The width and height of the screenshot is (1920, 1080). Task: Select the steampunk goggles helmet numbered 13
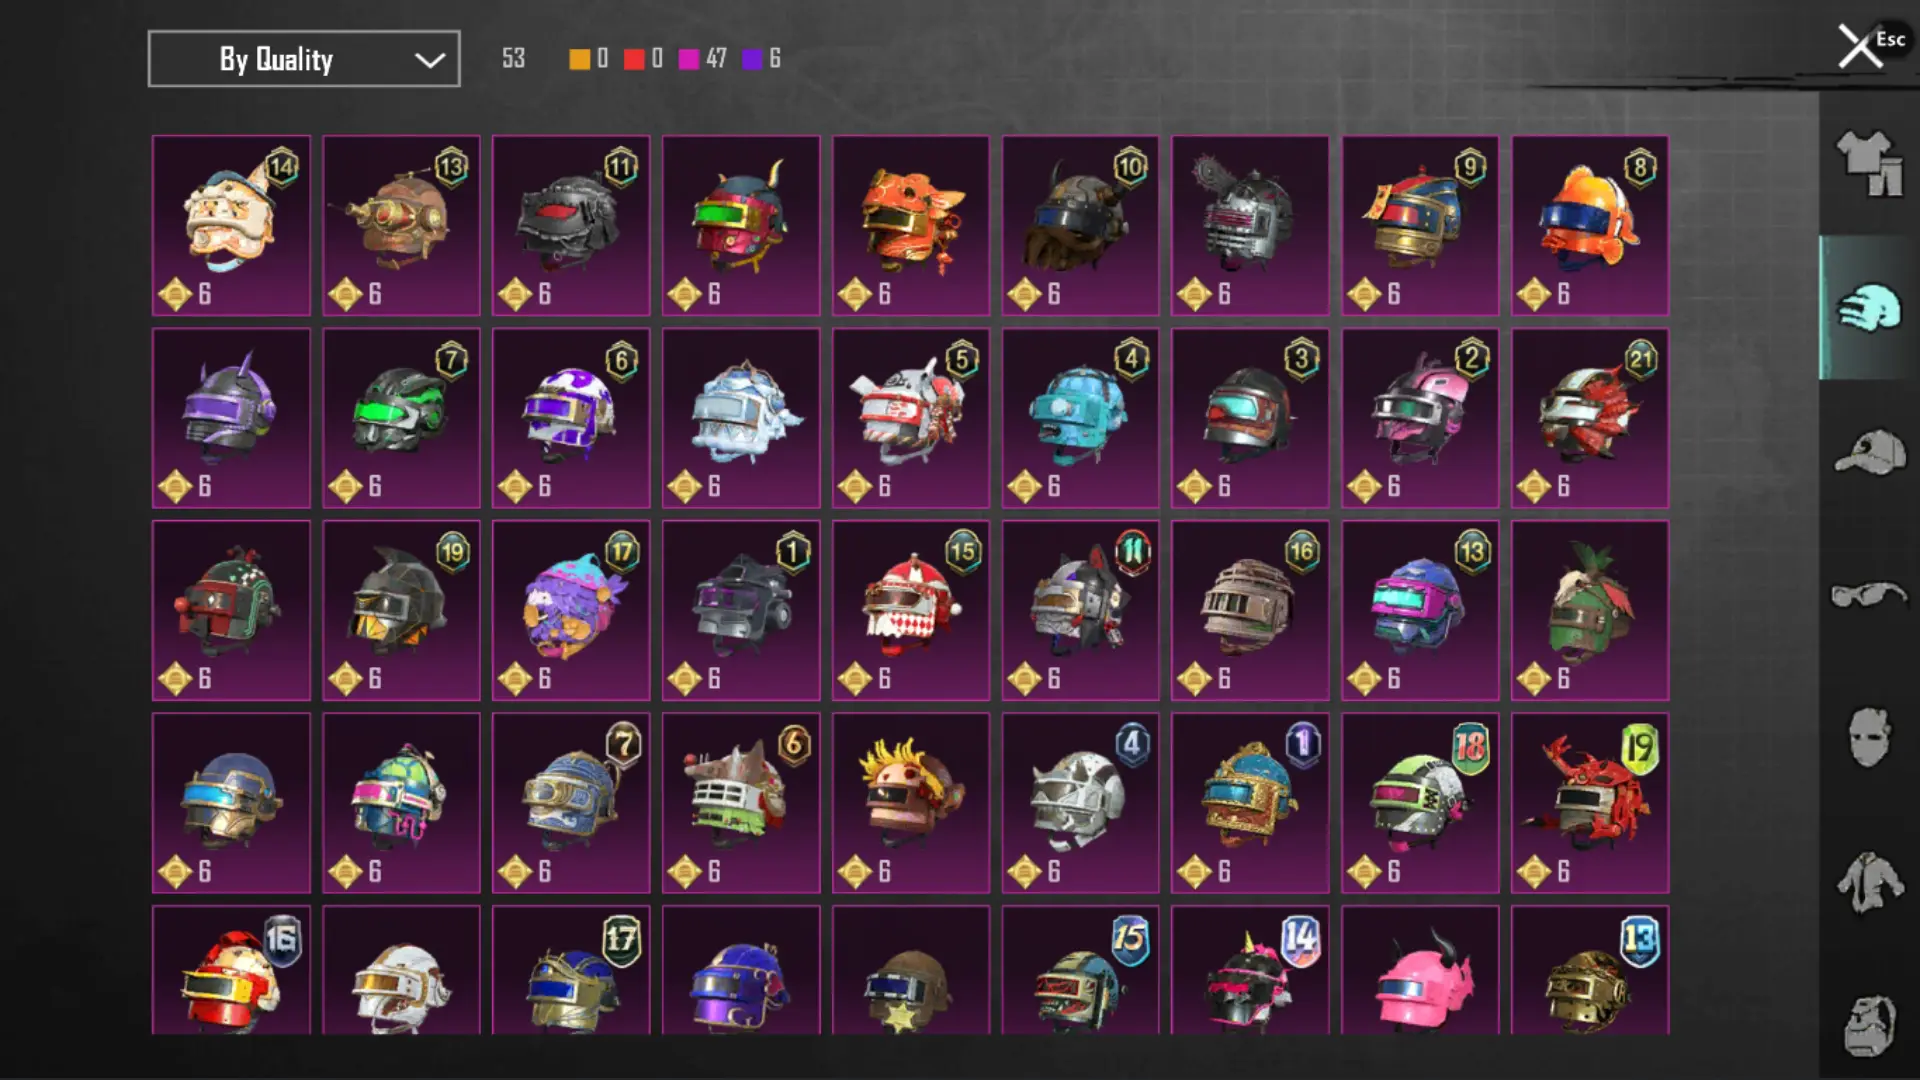401,226
